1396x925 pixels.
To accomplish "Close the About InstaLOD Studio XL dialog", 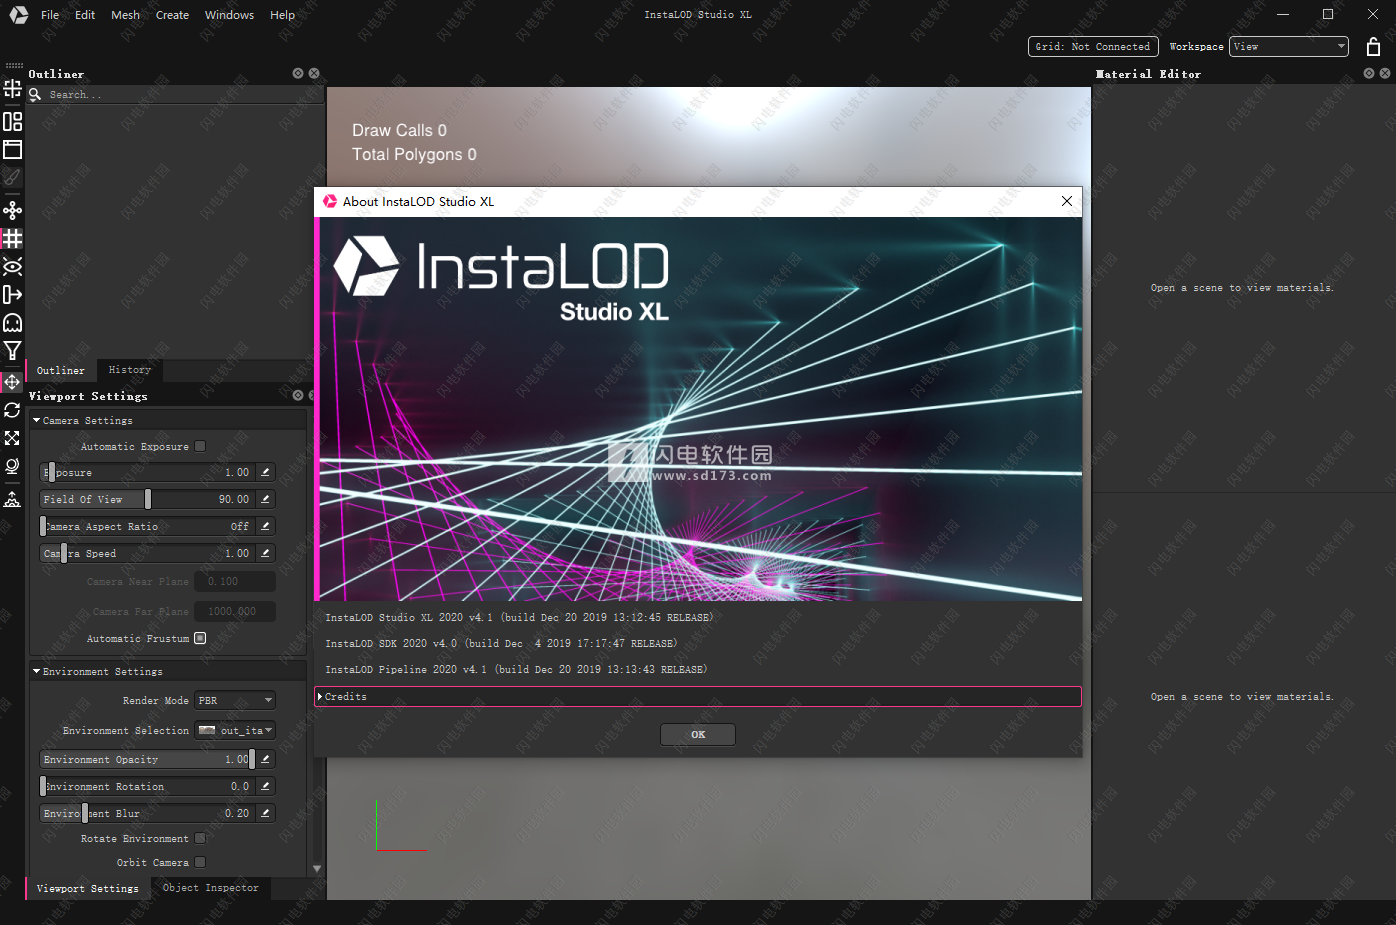I will point(1067,201).
